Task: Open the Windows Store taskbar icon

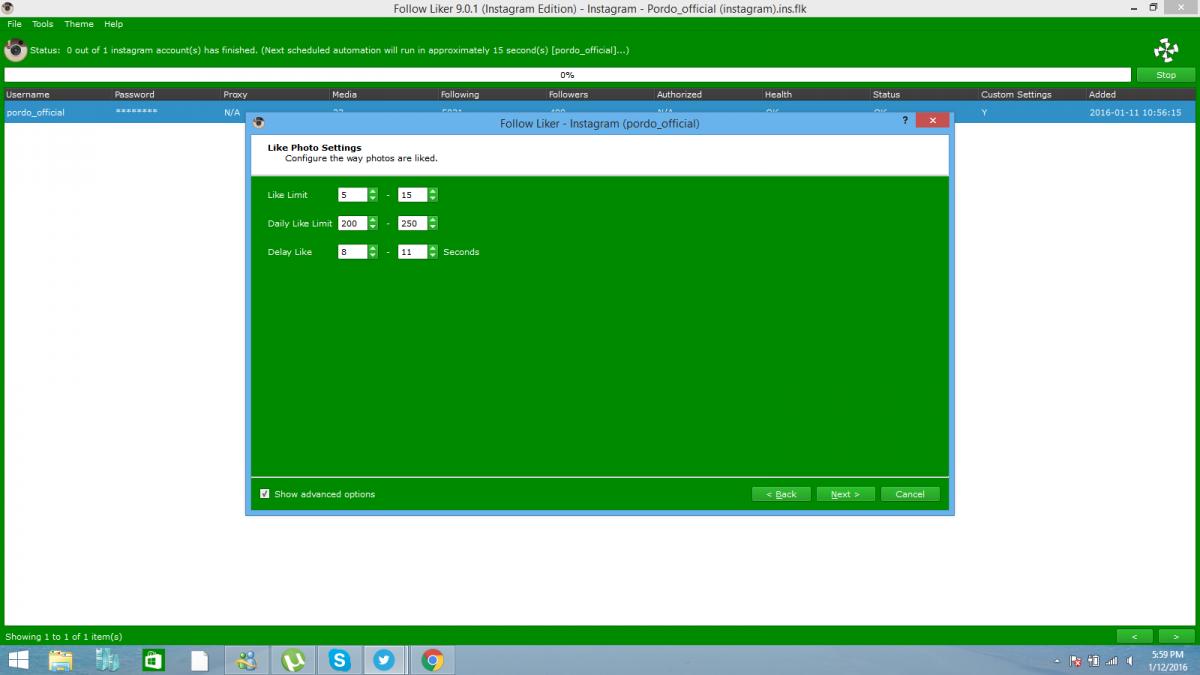Action: (153, 660)
